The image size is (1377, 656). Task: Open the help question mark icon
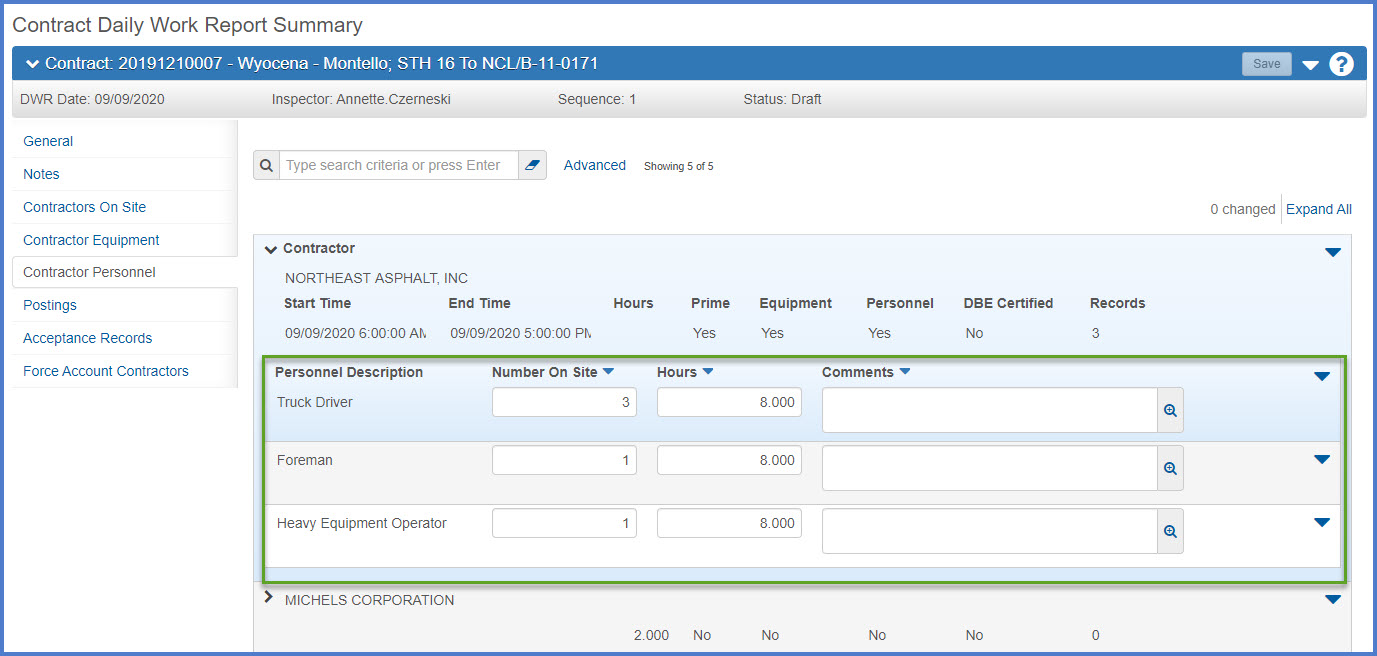pos(1341,64)
